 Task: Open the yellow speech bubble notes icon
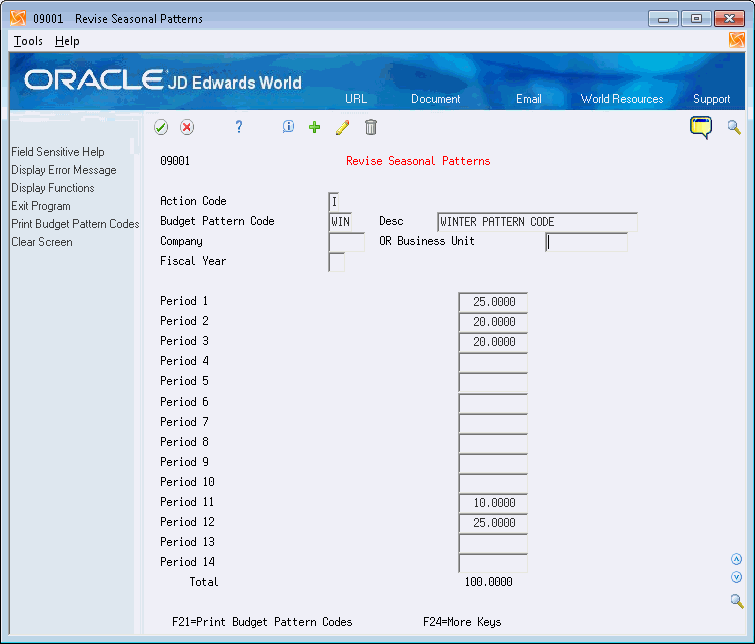(x=701, y=128)
